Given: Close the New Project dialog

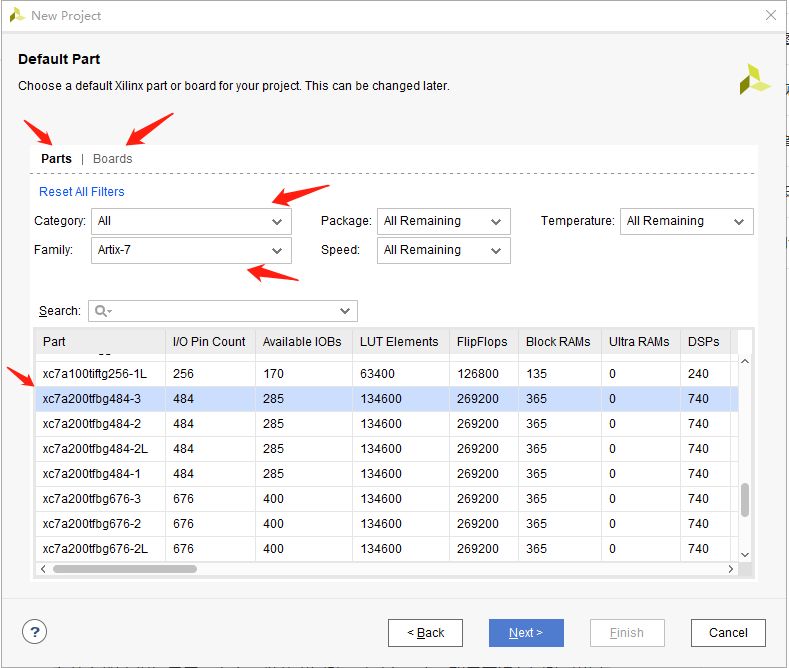Looking at the screenshot, I should click(x=770, y=15).
